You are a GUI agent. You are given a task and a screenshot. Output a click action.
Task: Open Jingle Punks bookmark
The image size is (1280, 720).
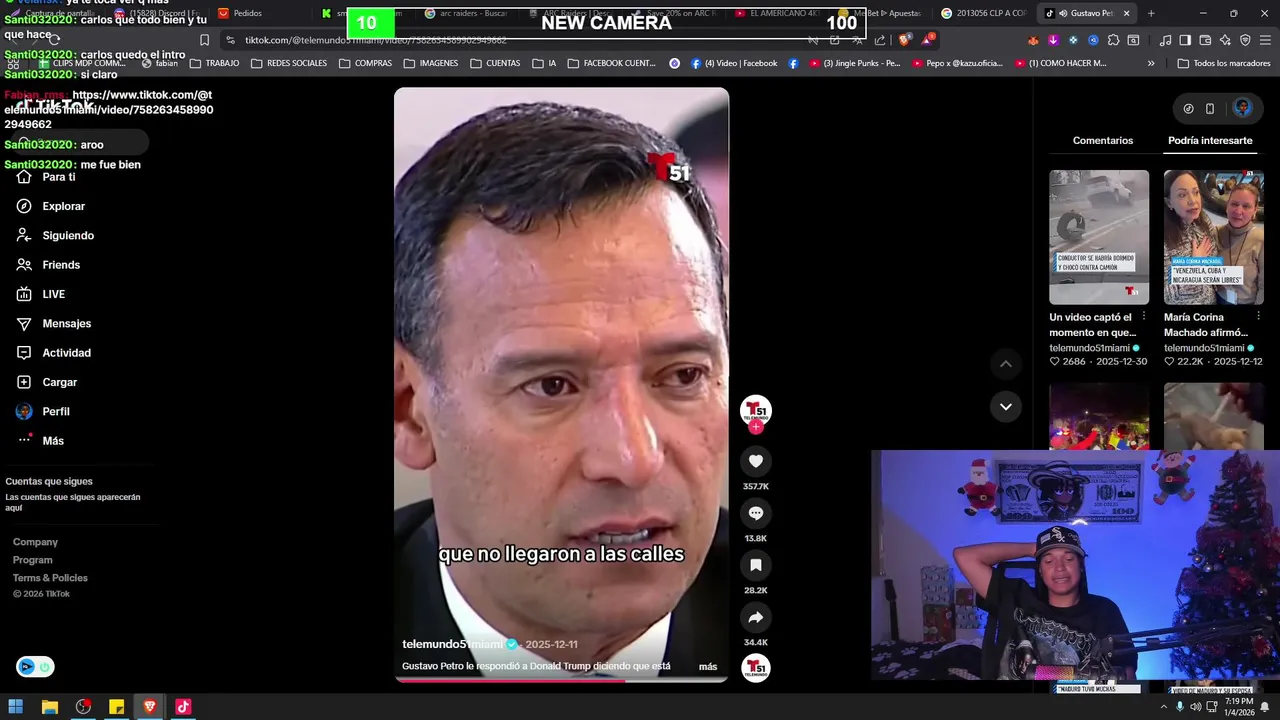point(854,63)
